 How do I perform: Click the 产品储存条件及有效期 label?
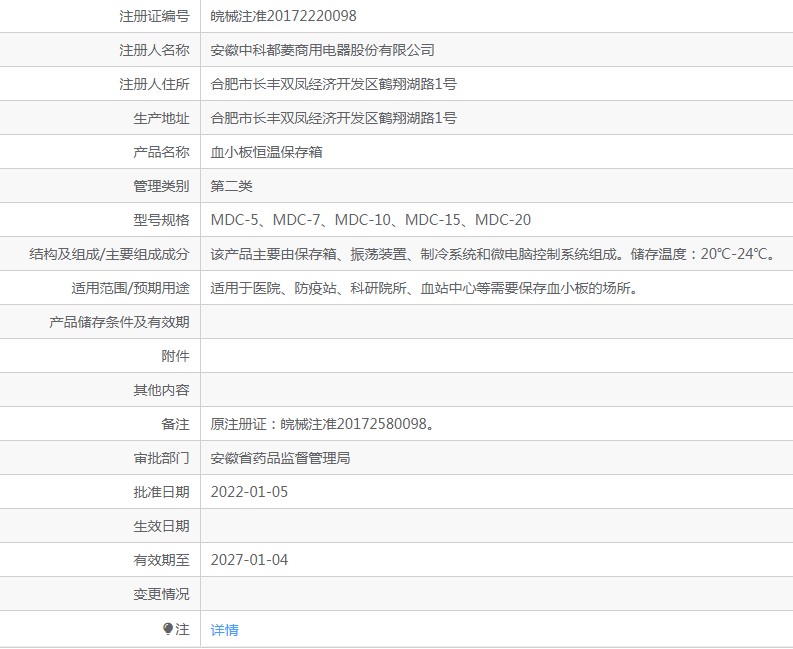(x=119, y=322)
